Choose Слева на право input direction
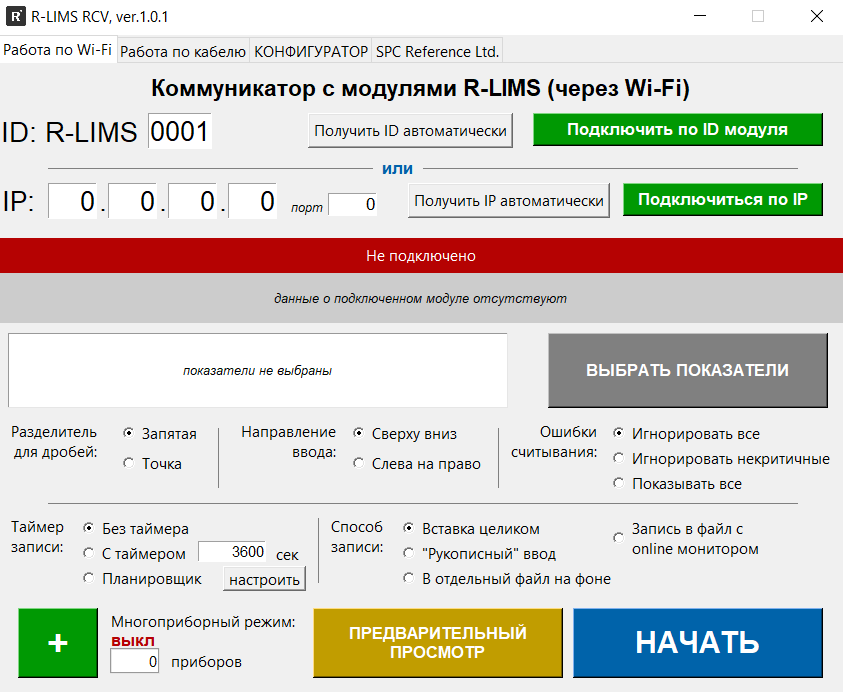843x692 pixels. click(x=359, y=463)
